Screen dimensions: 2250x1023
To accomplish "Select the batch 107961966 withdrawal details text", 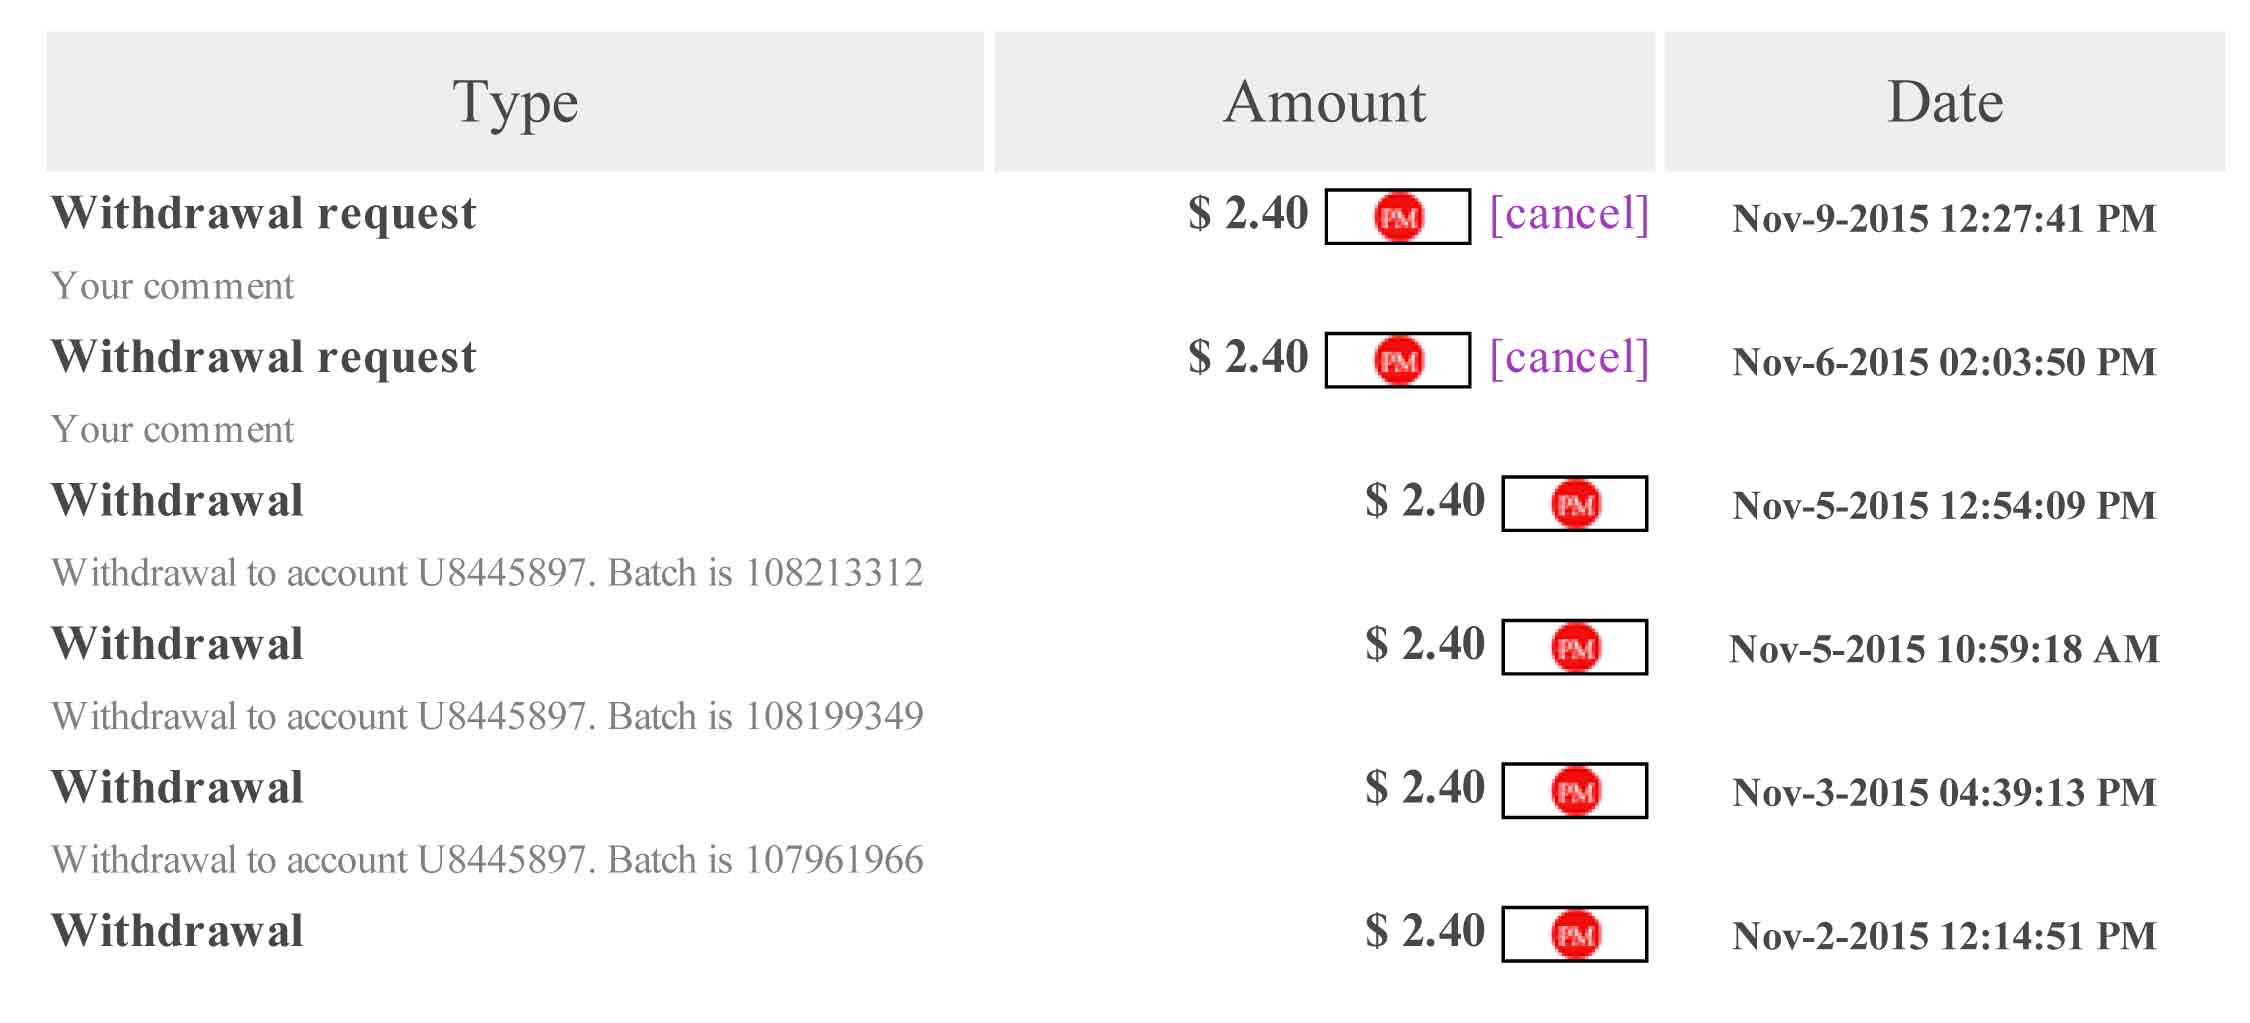I will point(487,860).
